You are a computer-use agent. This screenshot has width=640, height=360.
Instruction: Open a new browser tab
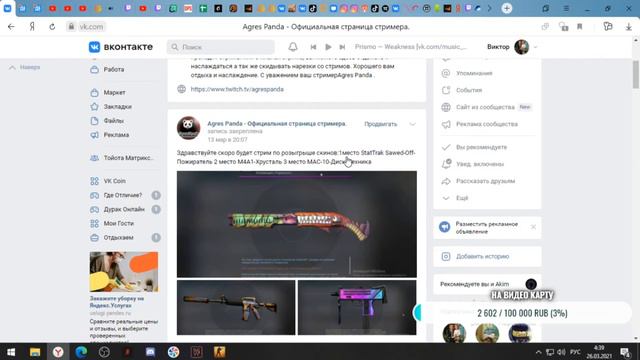click(507, 8)
